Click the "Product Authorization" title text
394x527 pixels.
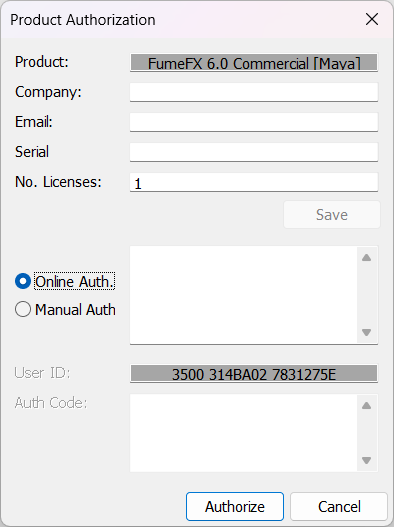click(x=83, y=20)
